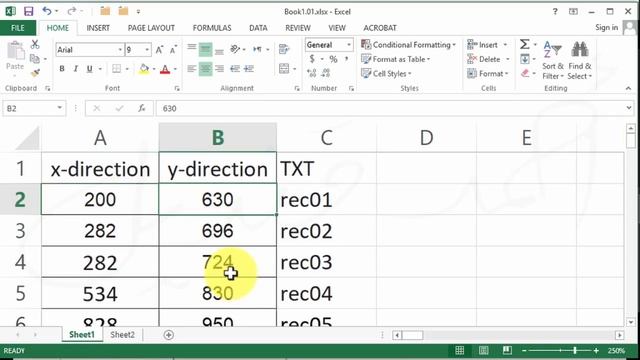
Task: Switch to the DATA tab
Action: click(x=258, y=28)
